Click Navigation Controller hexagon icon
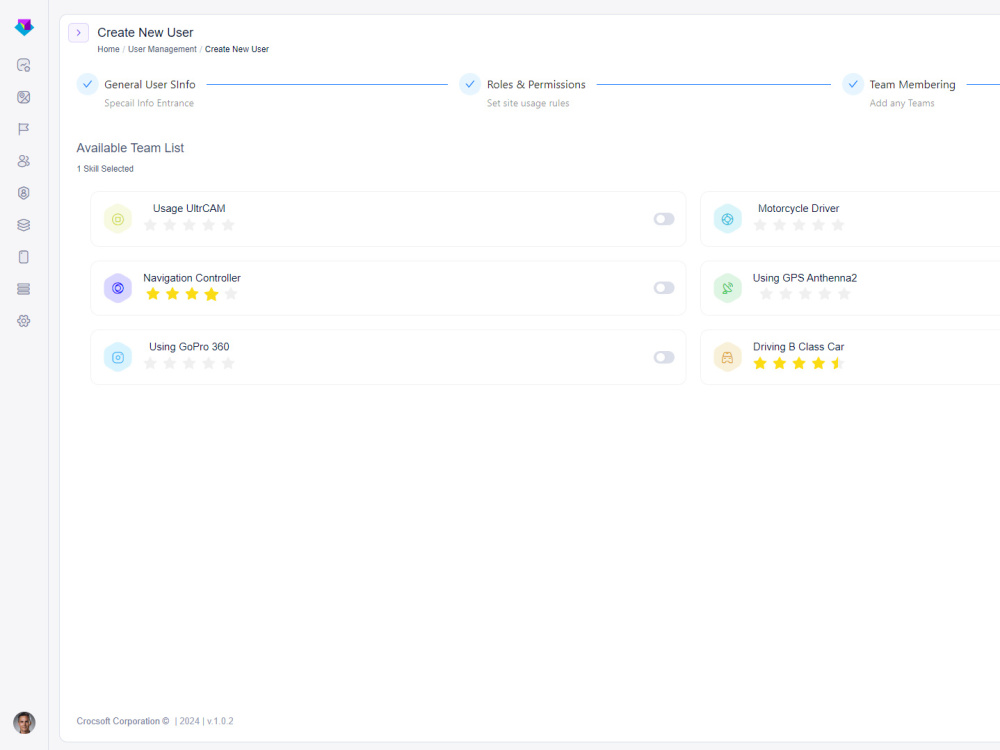 [x=118, y=288]
